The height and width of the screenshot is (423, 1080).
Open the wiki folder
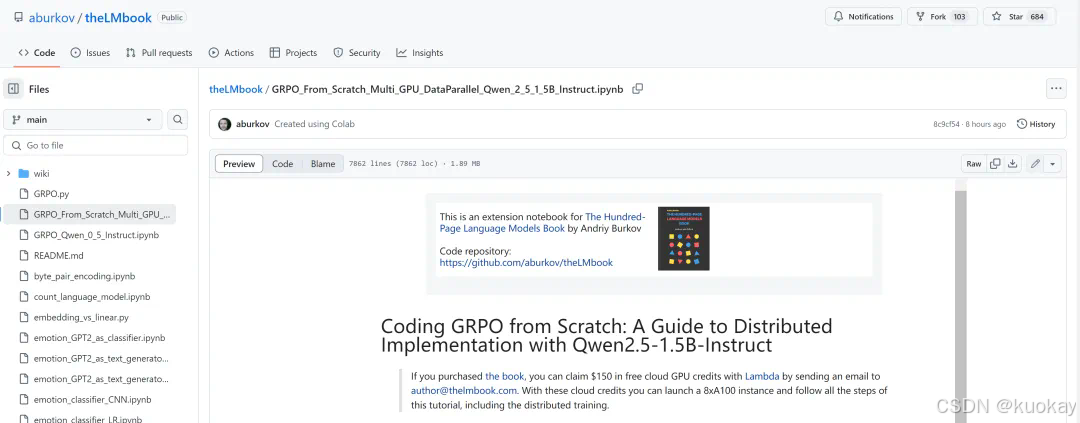[41, 174]
